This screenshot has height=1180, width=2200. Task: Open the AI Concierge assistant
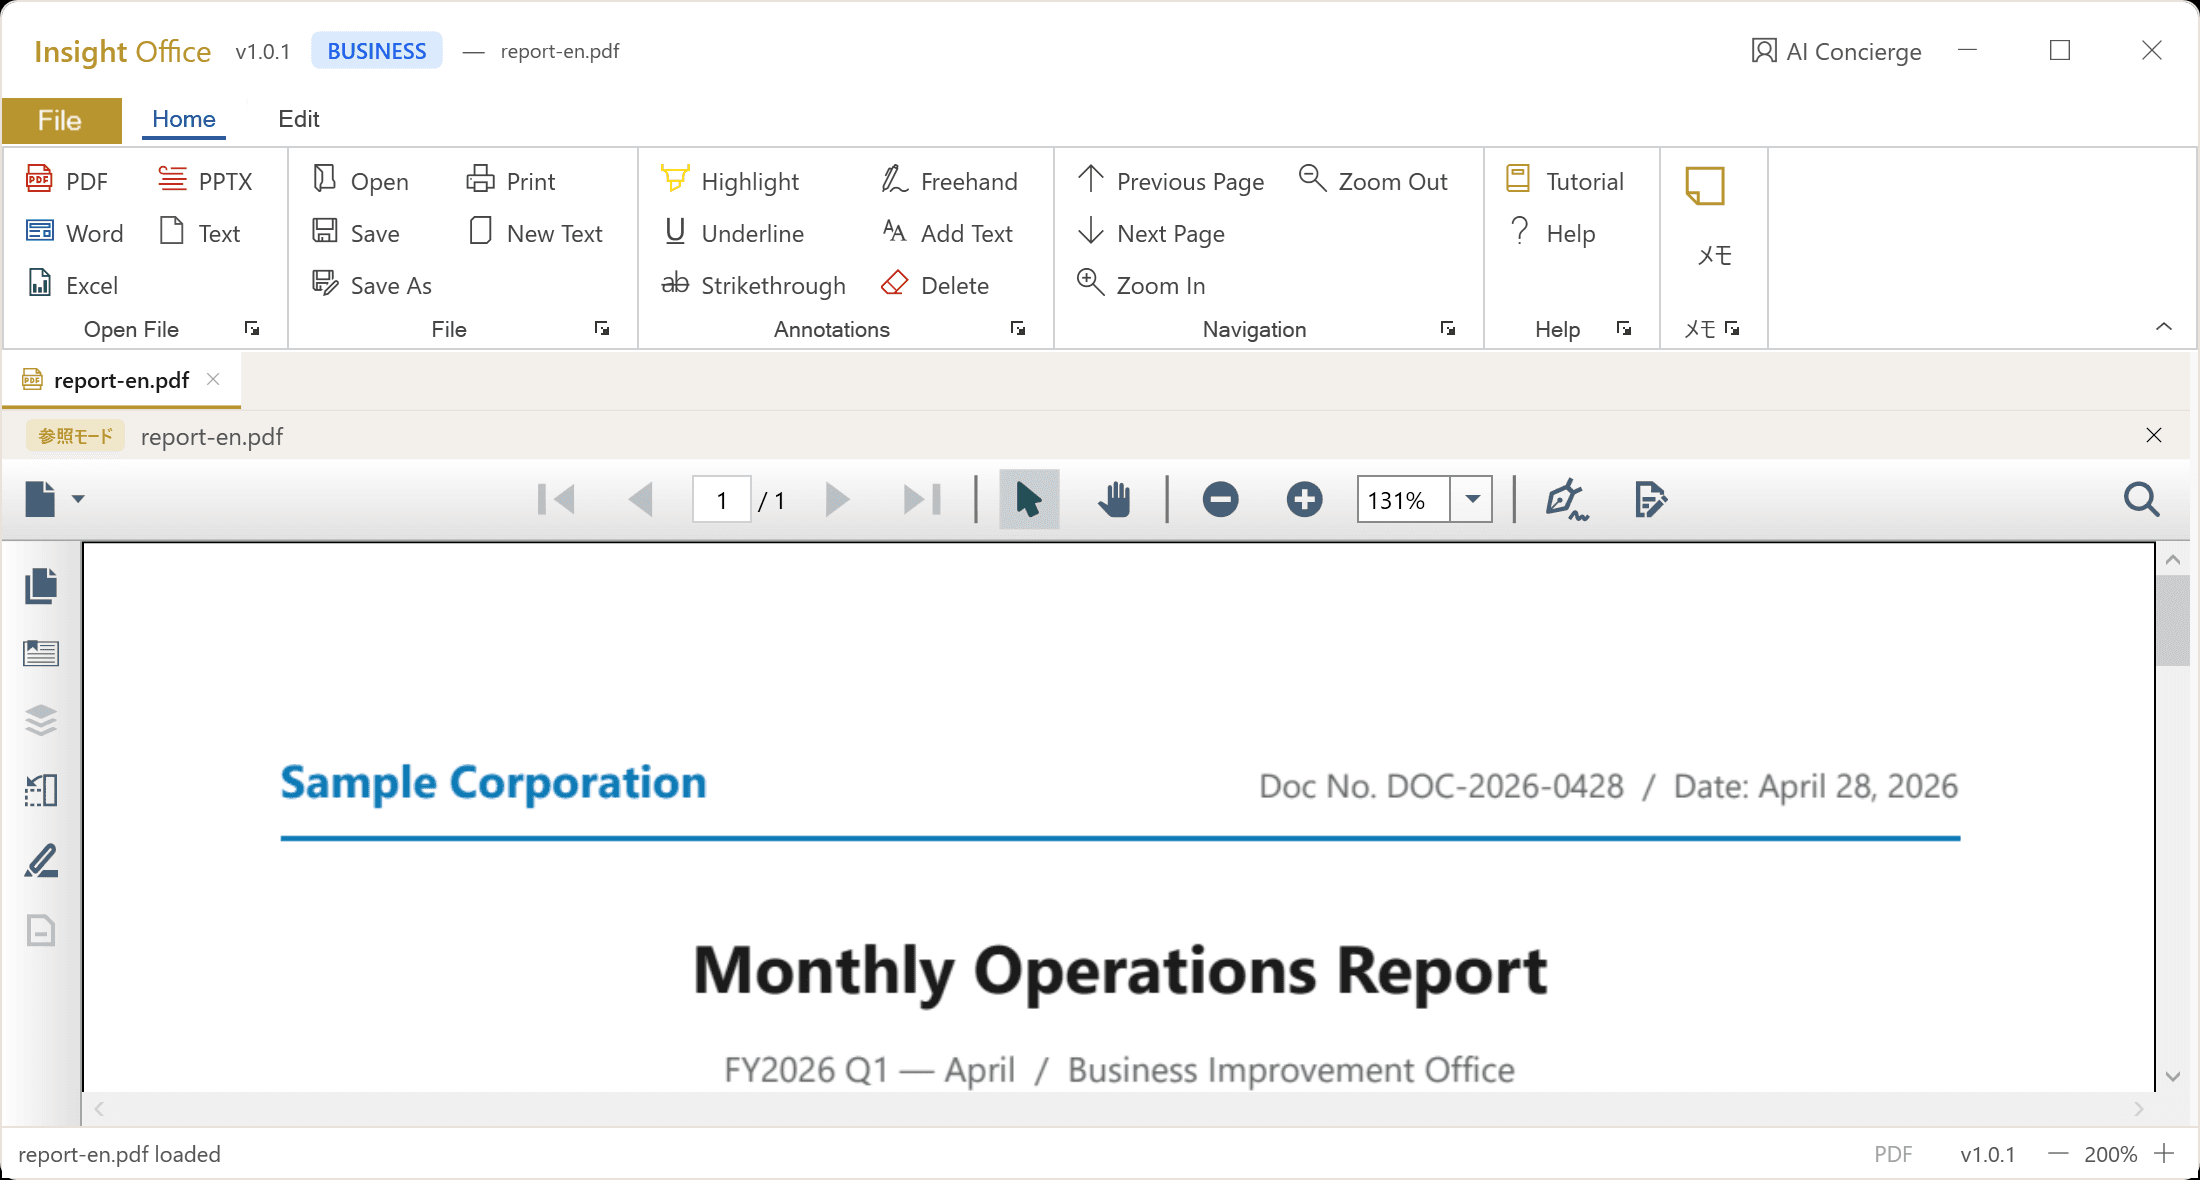pyautogui.click(x=1836, y=51)
